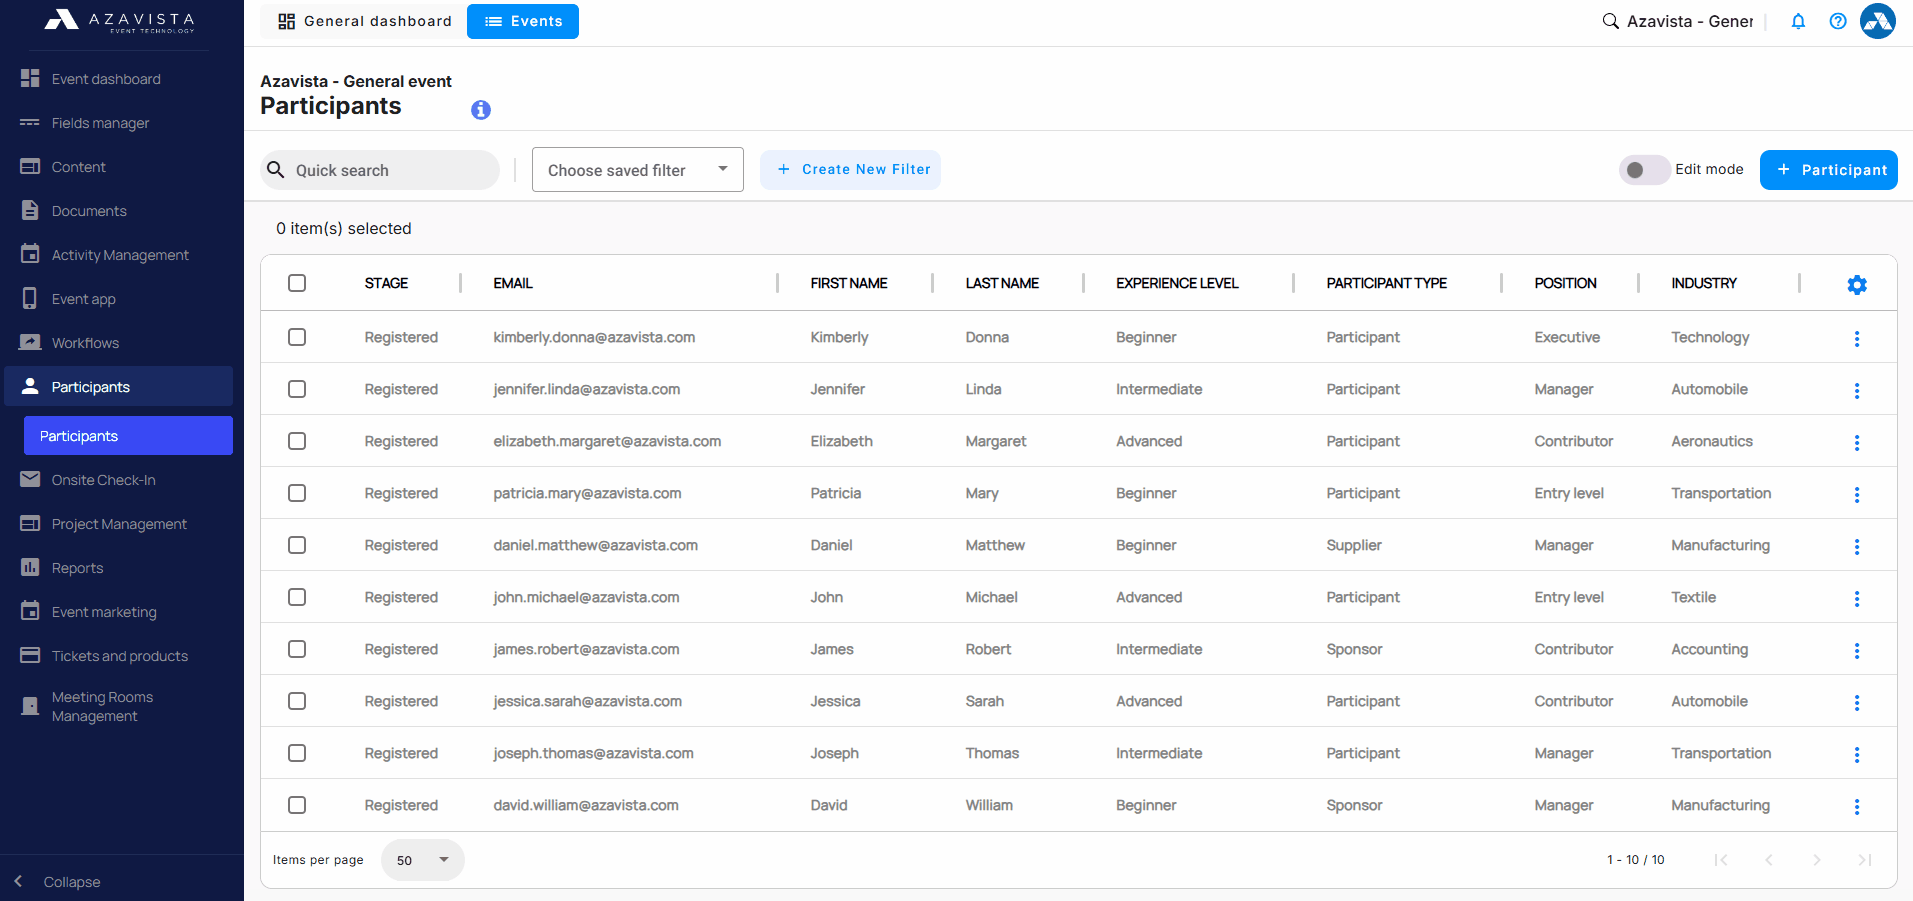Open row actions for patricia.mary@azavista.com
1913x901 pixels.
coord(1857,495)
